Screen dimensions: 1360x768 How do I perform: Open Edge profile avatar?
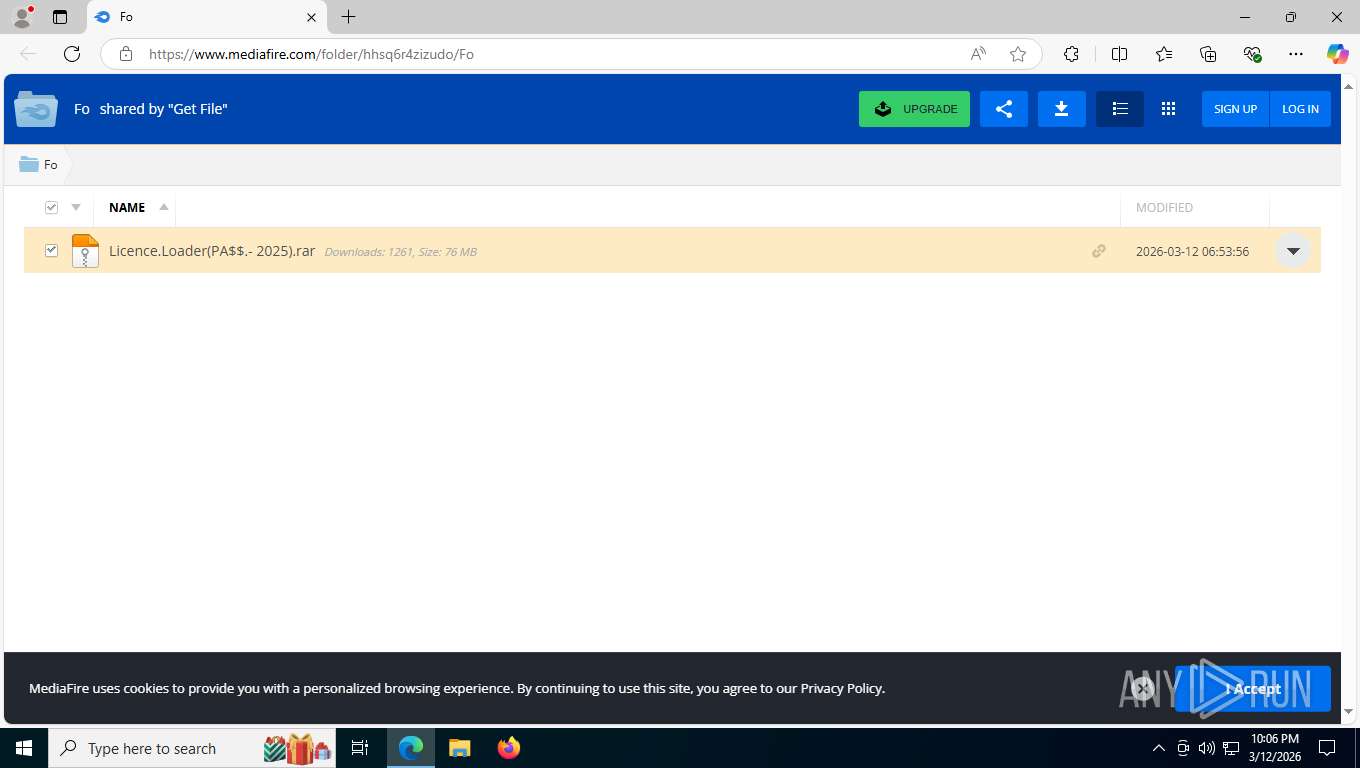[x=22, y=17]
